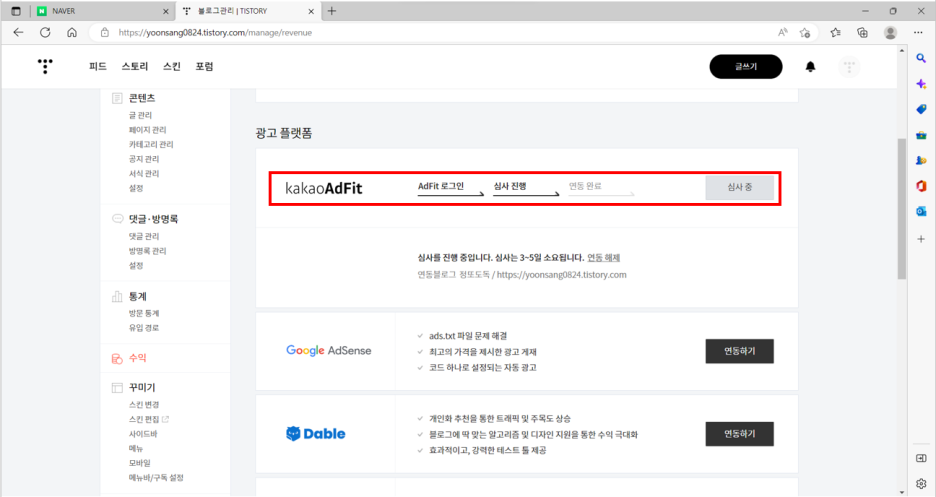Click the 댓글·방명록 section heading
The height and width of the screenshot is (497, 936).
[153, 219]
